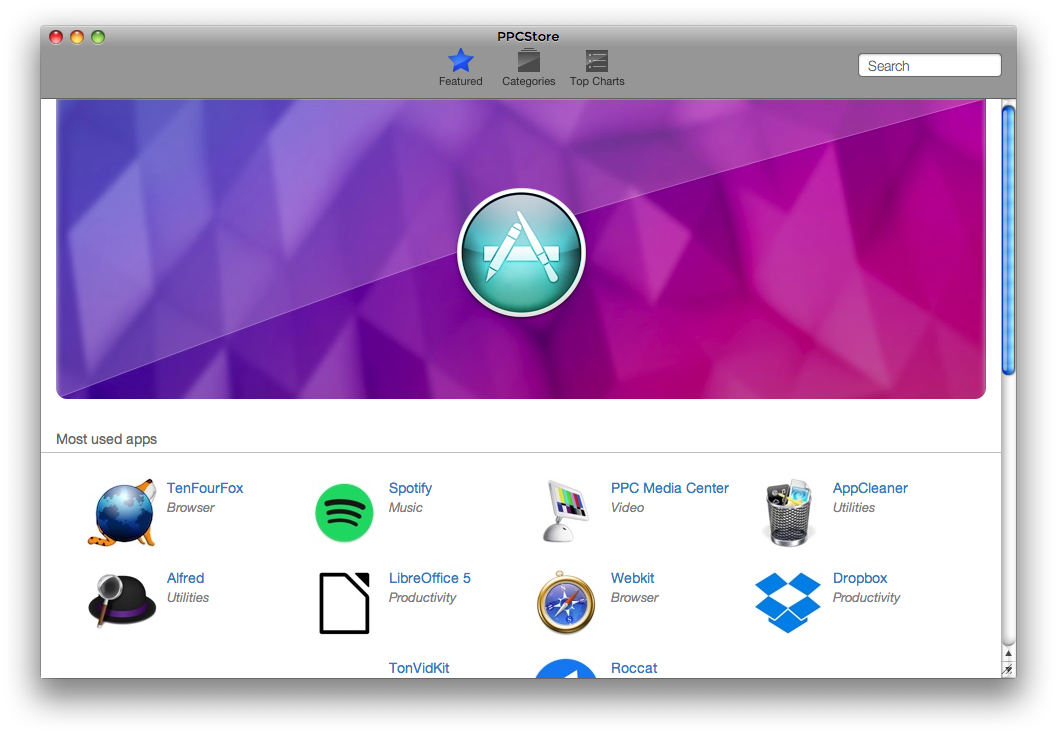Click the AppCleaner trash can icon

788,512
